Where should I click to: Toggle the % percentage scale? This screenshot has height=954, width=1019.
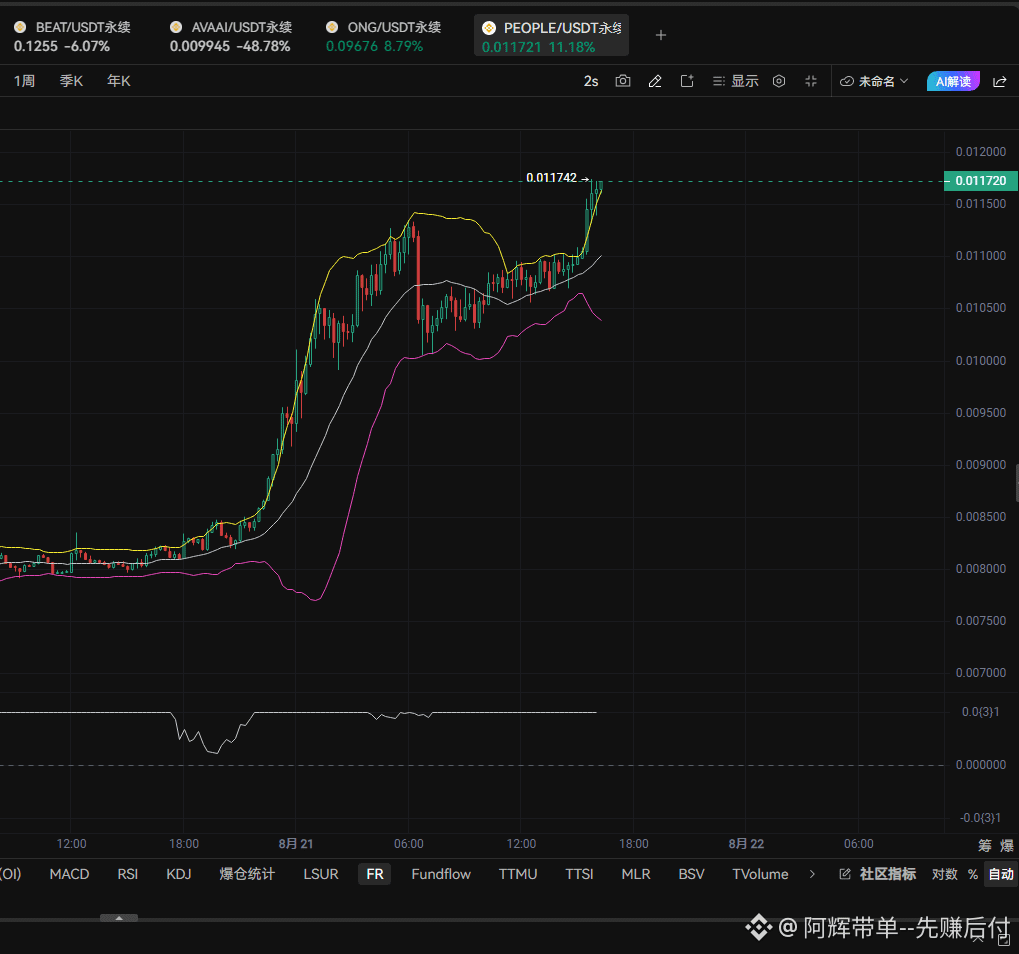point(973,874)
